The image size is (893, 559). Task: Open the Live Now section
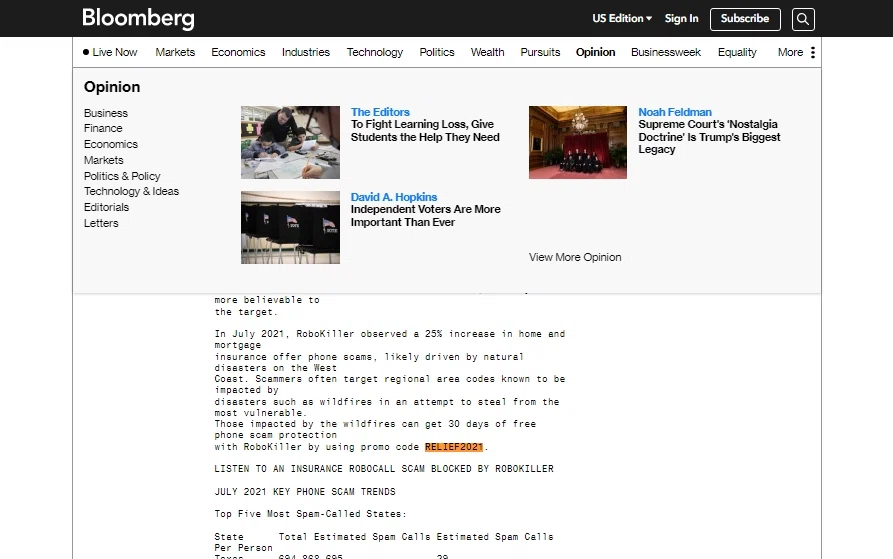(x=110, y=52)
